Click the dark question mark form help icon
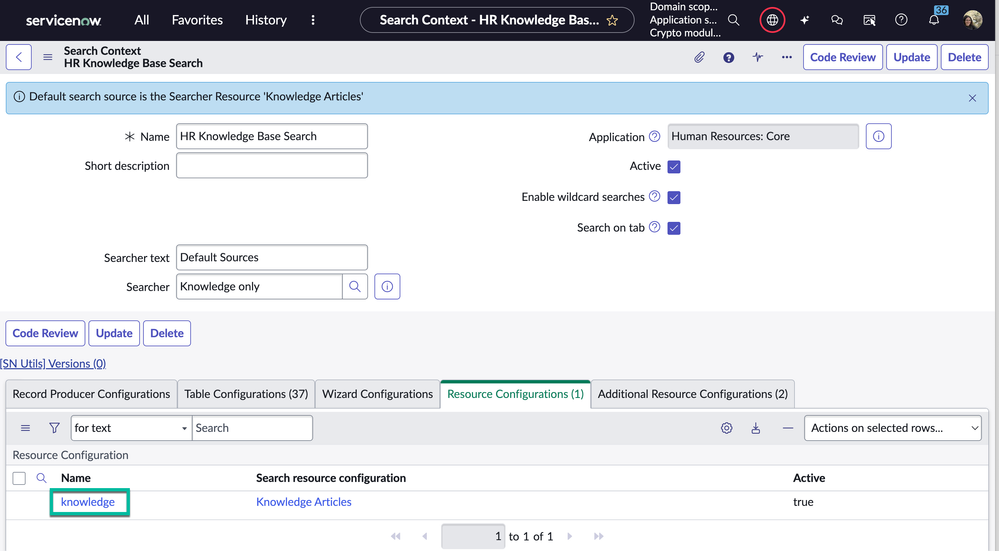The height and width of the screenshot is (551, 999). pos(728,57)
